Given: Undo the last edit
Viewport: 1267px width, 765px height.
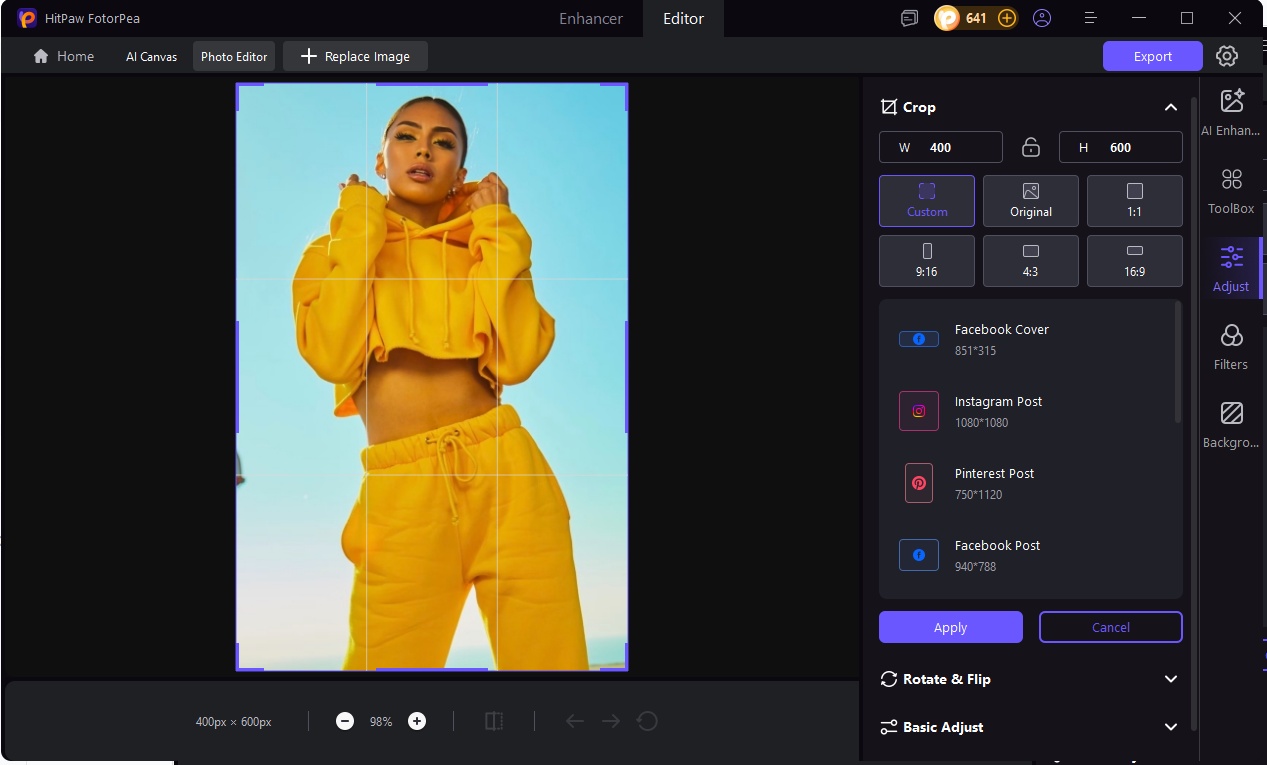Looking at the screenshot, I should tap(575, 720).
